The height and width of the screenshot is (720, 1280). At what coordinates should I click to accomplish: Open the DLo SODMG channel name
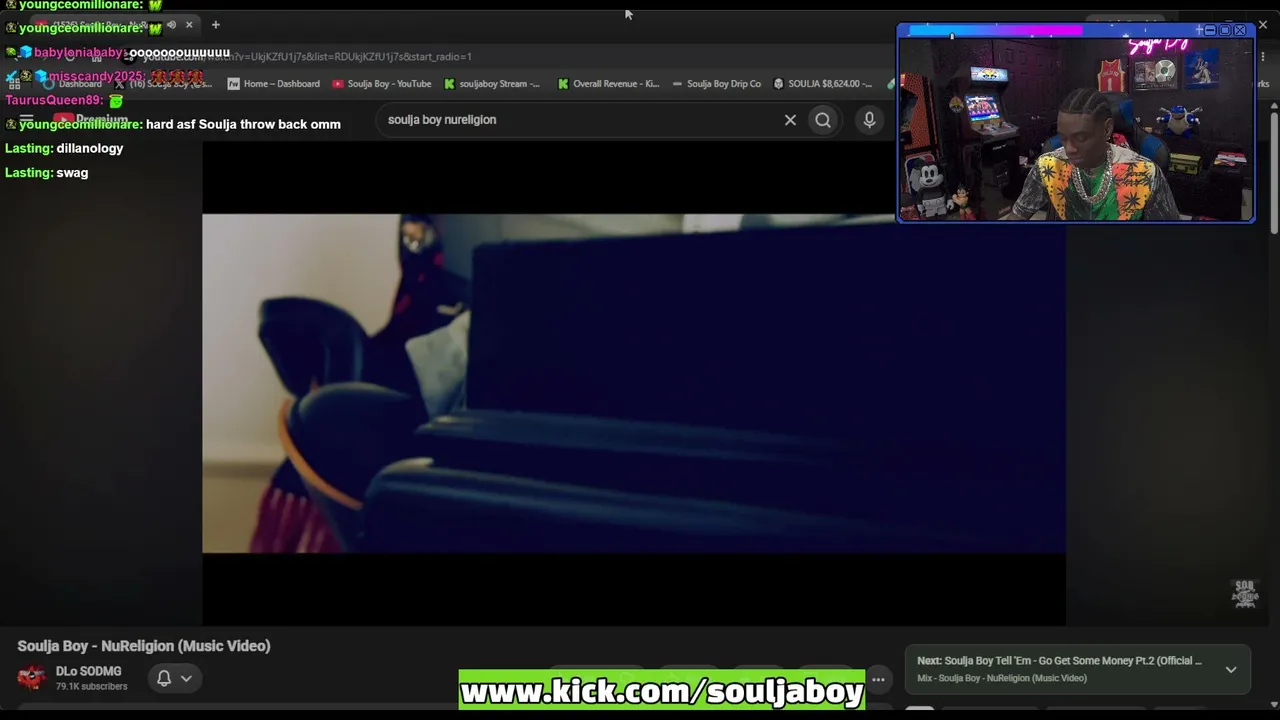pyautogui.click(x=88, y=672)
